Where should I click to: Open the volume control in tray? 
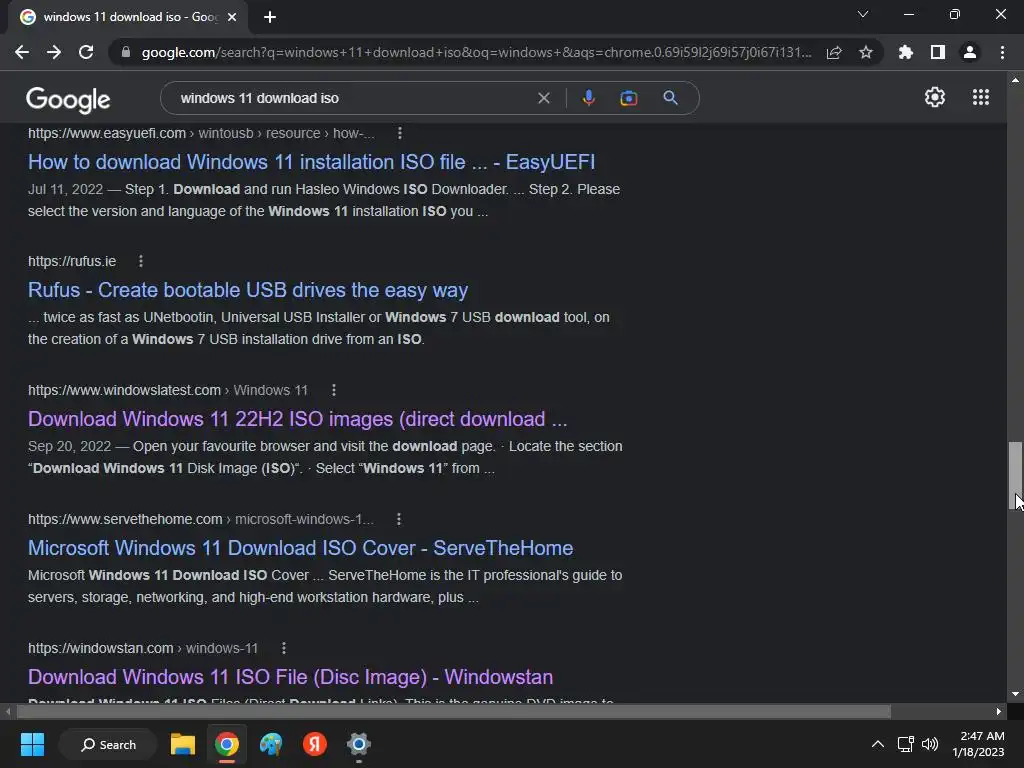(x=930, y=744)
